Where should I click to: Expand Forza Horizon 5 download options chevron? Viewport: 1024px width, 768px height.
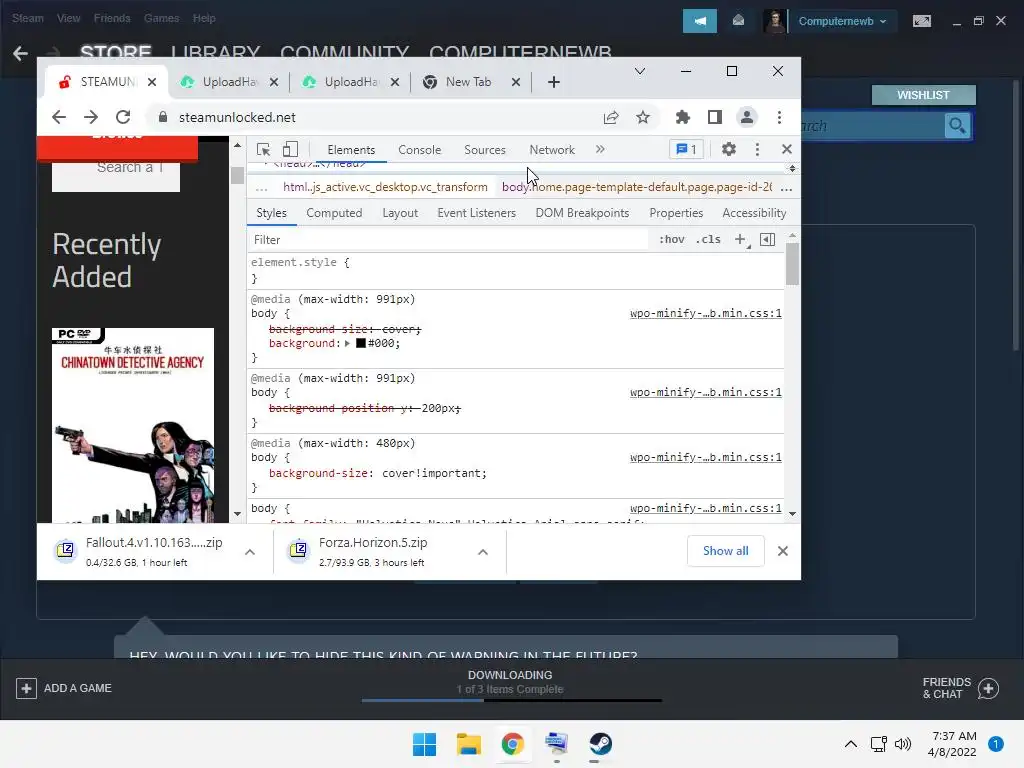[483, 552]
